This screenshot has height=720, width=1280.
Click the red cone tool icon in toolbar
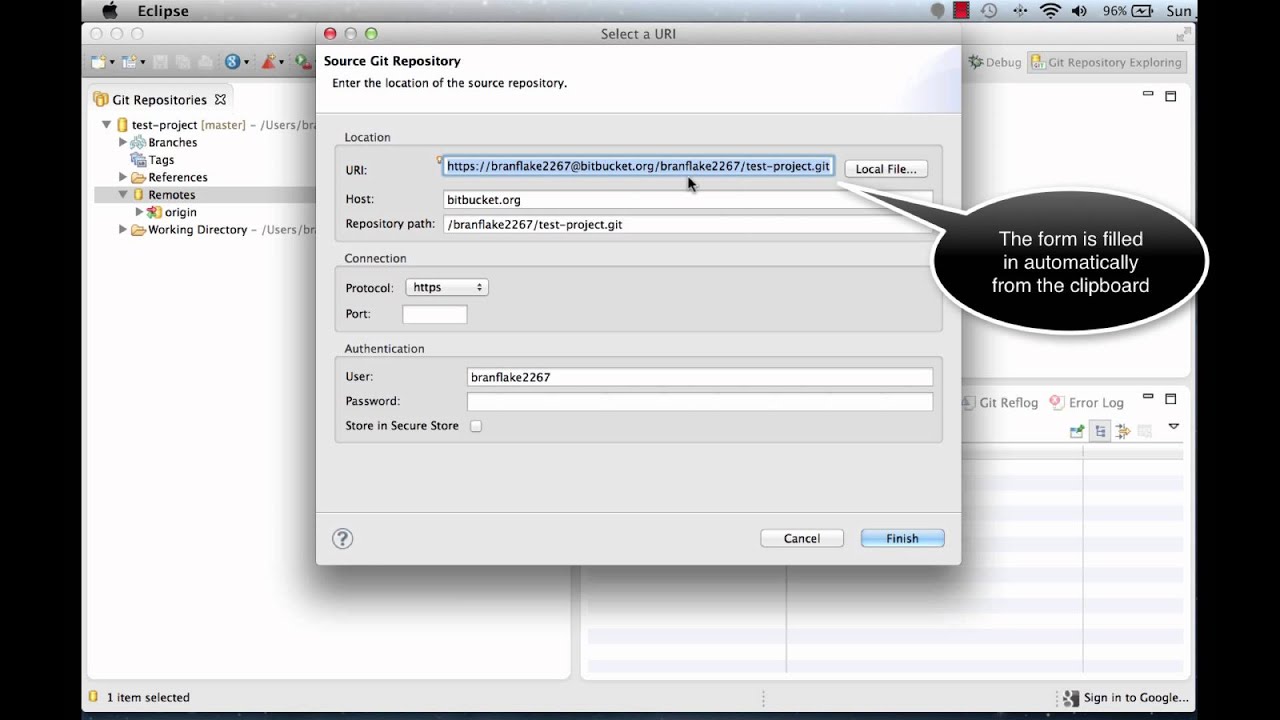[268, 62]
